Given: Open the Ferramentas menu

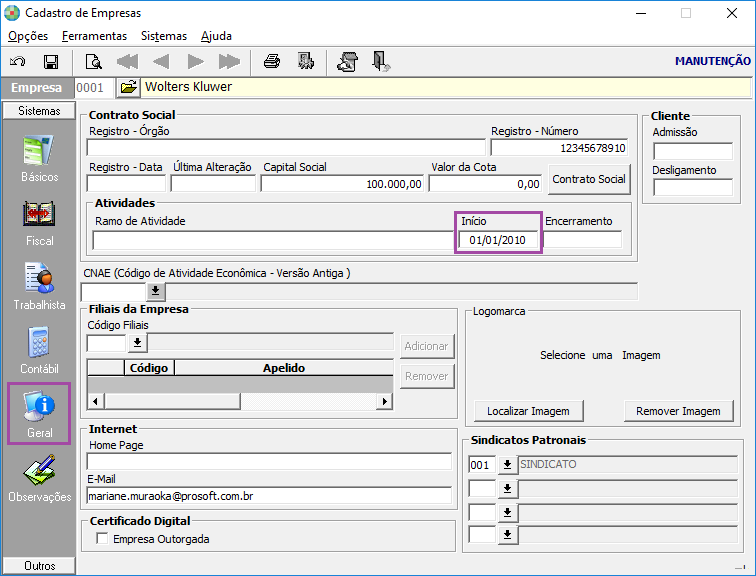Looking at the screenshot, I should 94,36.
